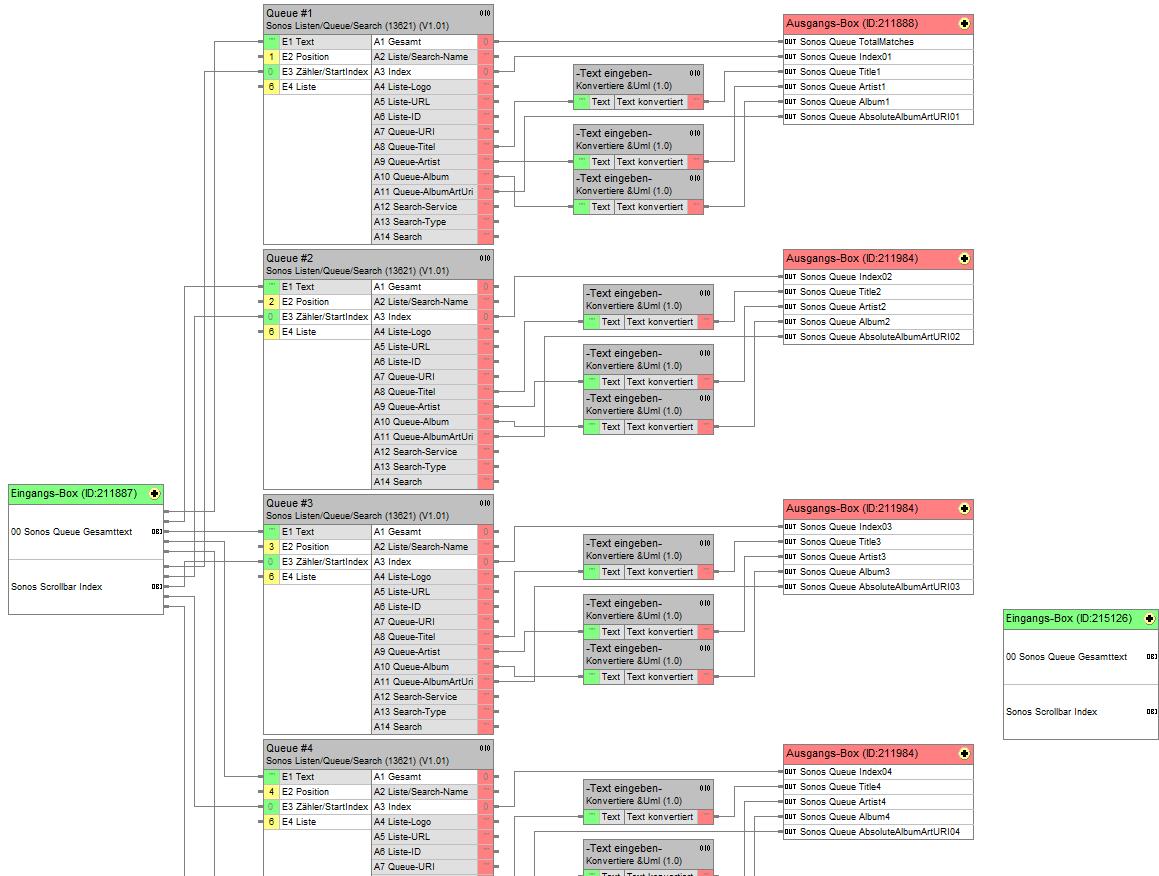Click the green E3 Zähler/StartIndex value in Queue #2
Screen dimensions: 1159x876
click(271, 317)
